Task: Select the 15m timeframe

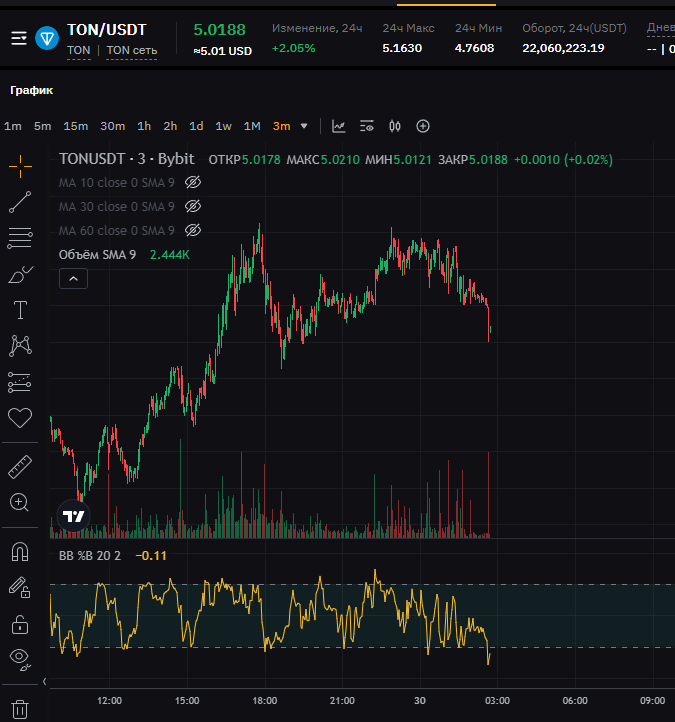Action: (x=76, y=126)
